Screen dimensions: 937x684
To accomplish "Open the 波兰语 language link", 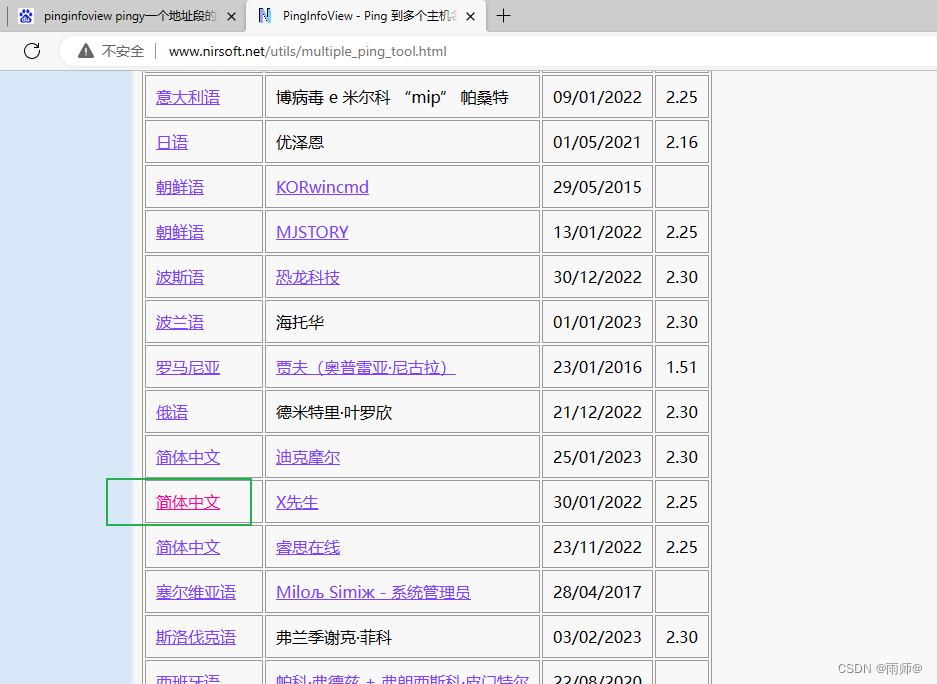I will point(179,321).
